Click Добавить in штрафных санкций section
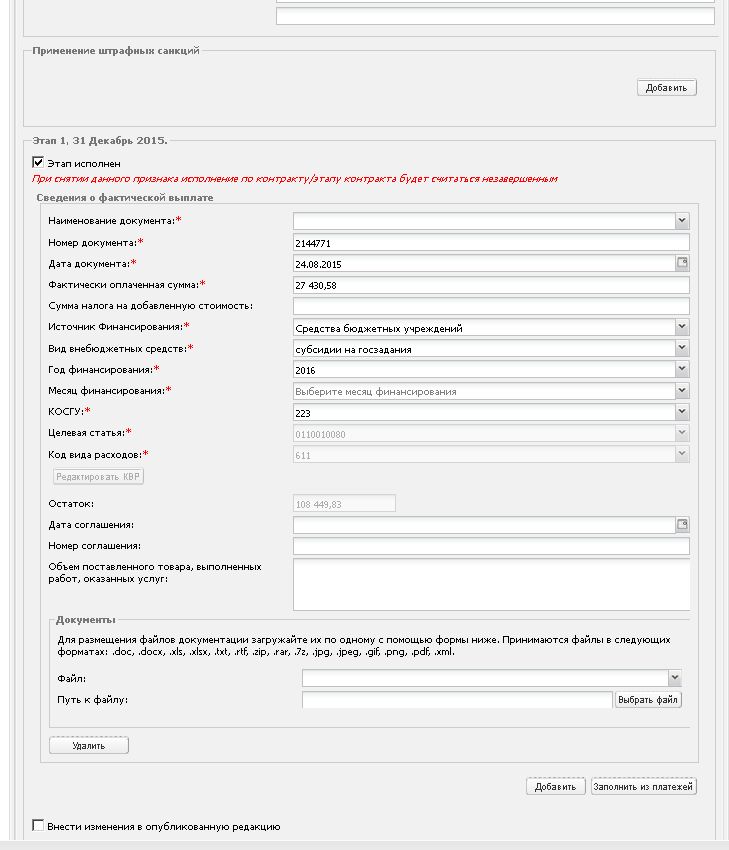The width and height of the screenshot is (729, 850). click(x=667, y=88)
